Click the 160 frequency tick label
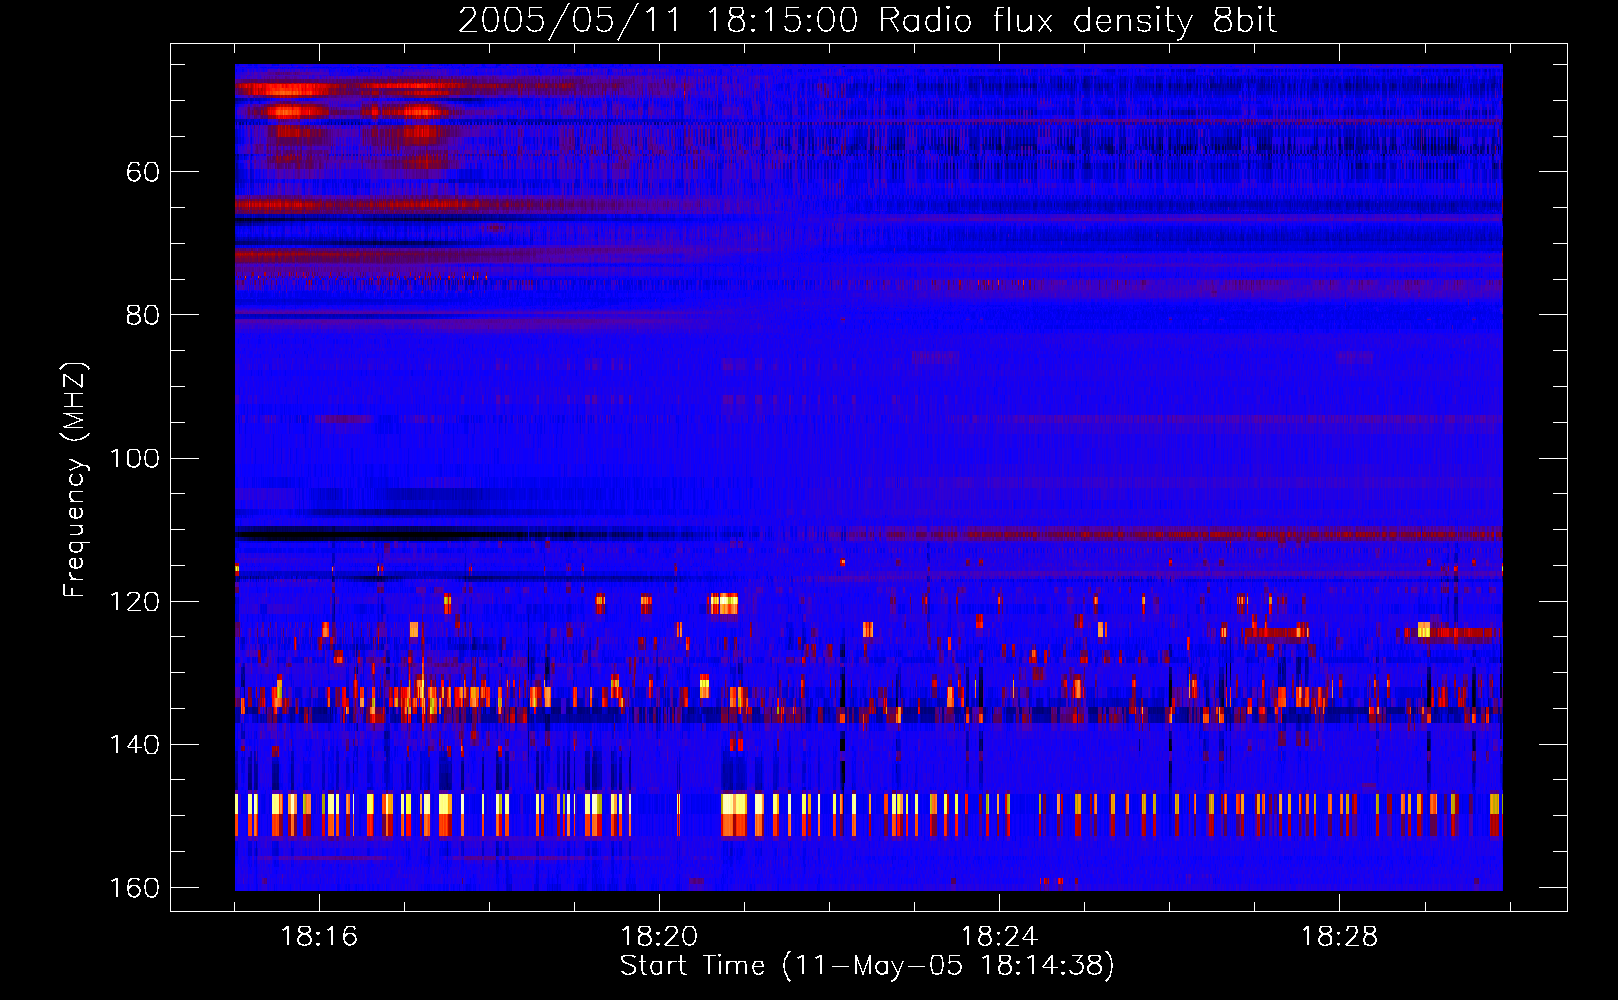 point(135,888)
